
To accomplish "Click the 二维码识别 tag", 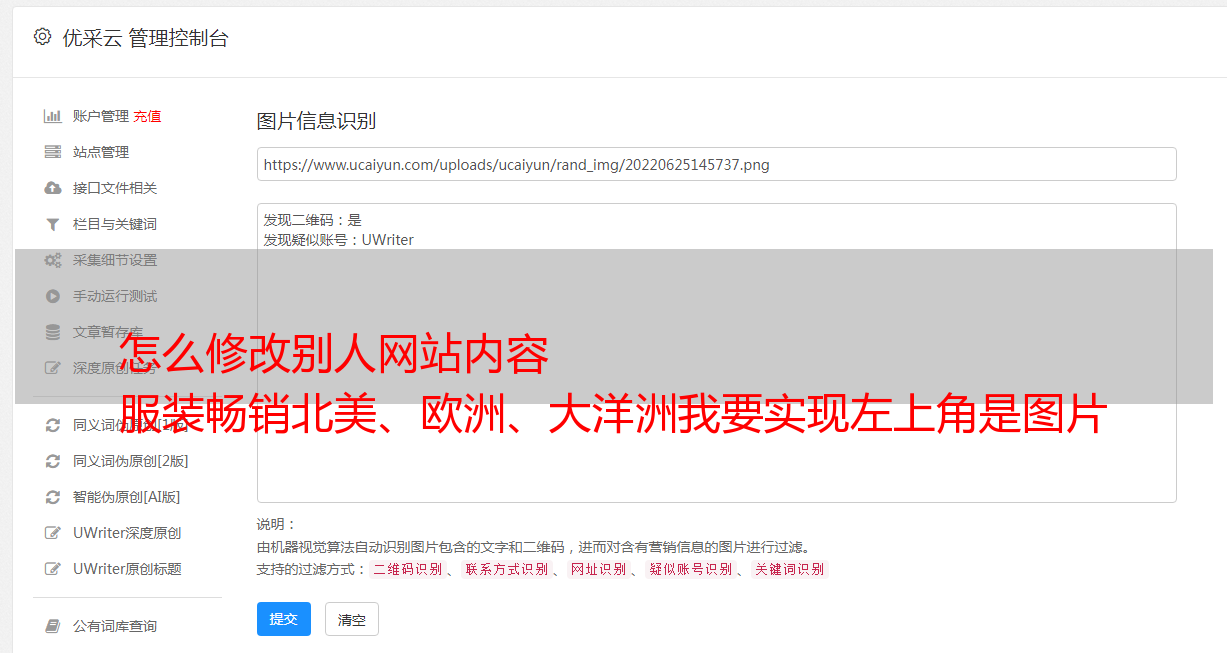I will pyautogui.click(x=408, y=569).
